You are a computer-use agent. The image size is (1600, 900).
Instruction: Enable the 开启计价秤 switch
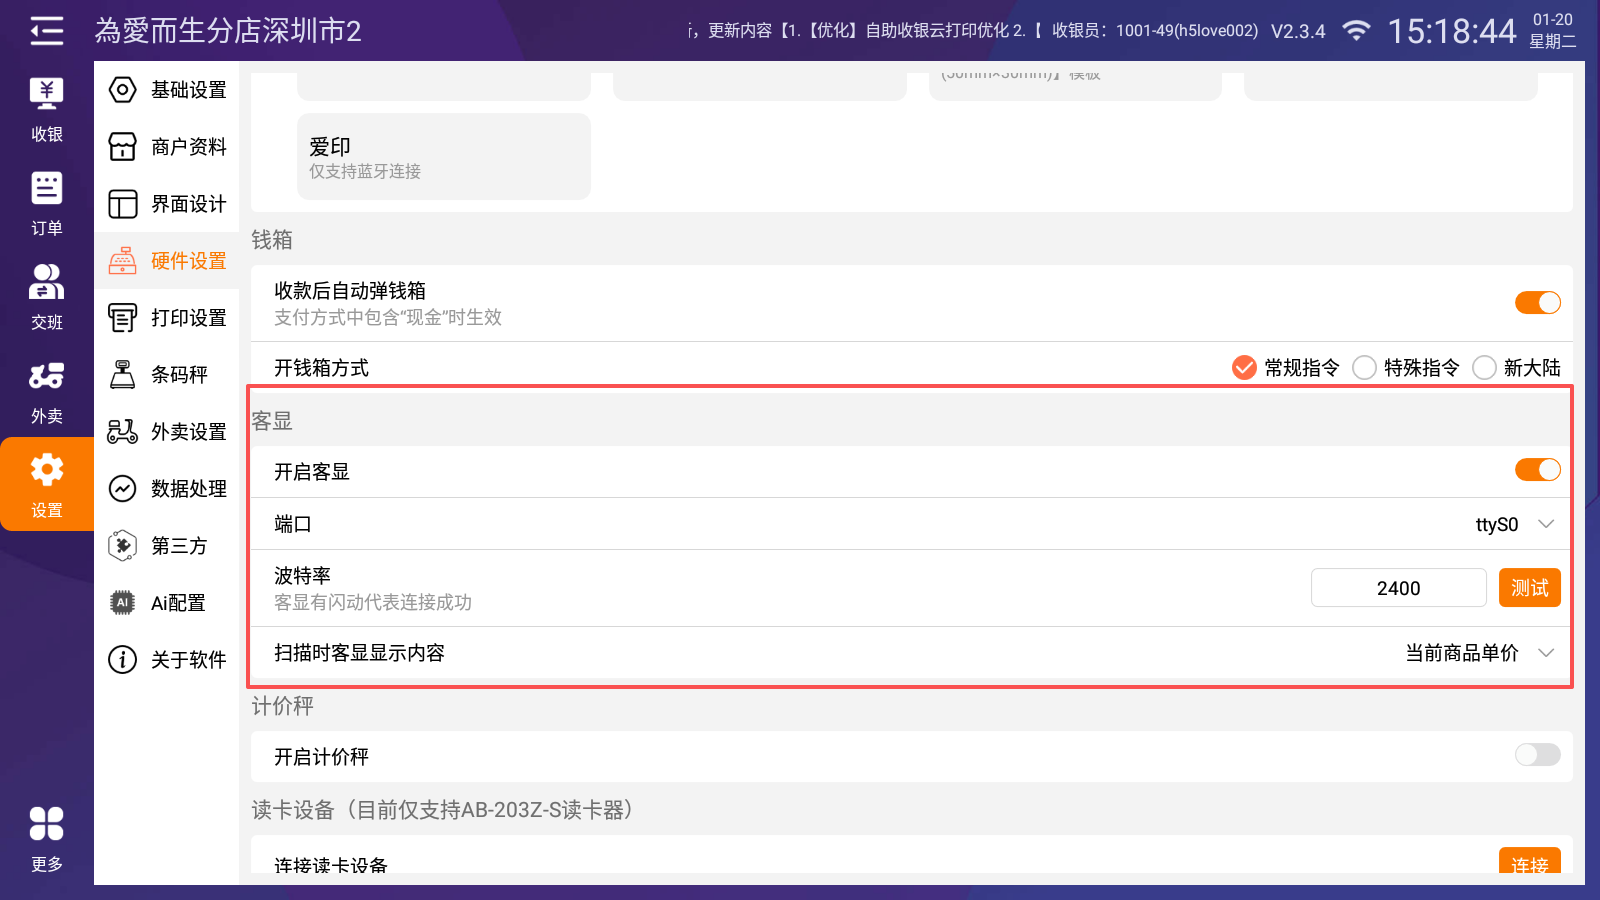click(1537, 755)
